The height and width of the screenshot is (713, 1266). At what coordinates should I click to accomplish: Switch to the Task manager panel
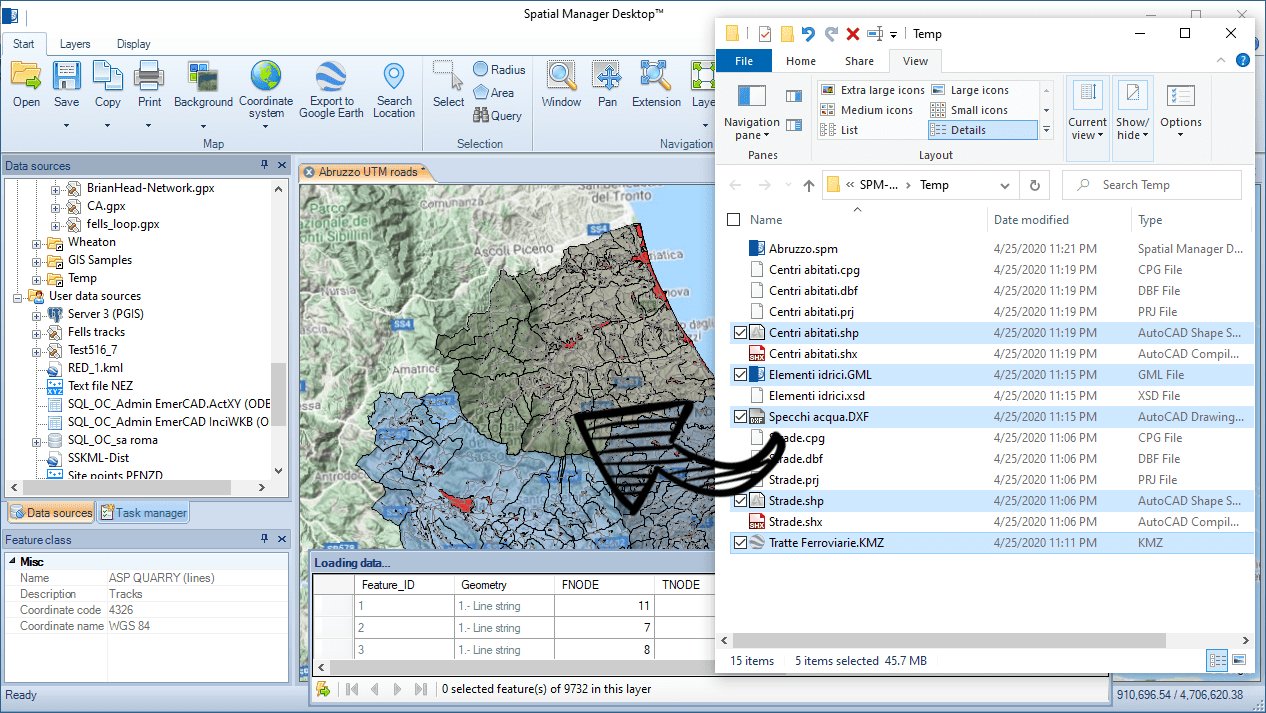pos(143,513)
